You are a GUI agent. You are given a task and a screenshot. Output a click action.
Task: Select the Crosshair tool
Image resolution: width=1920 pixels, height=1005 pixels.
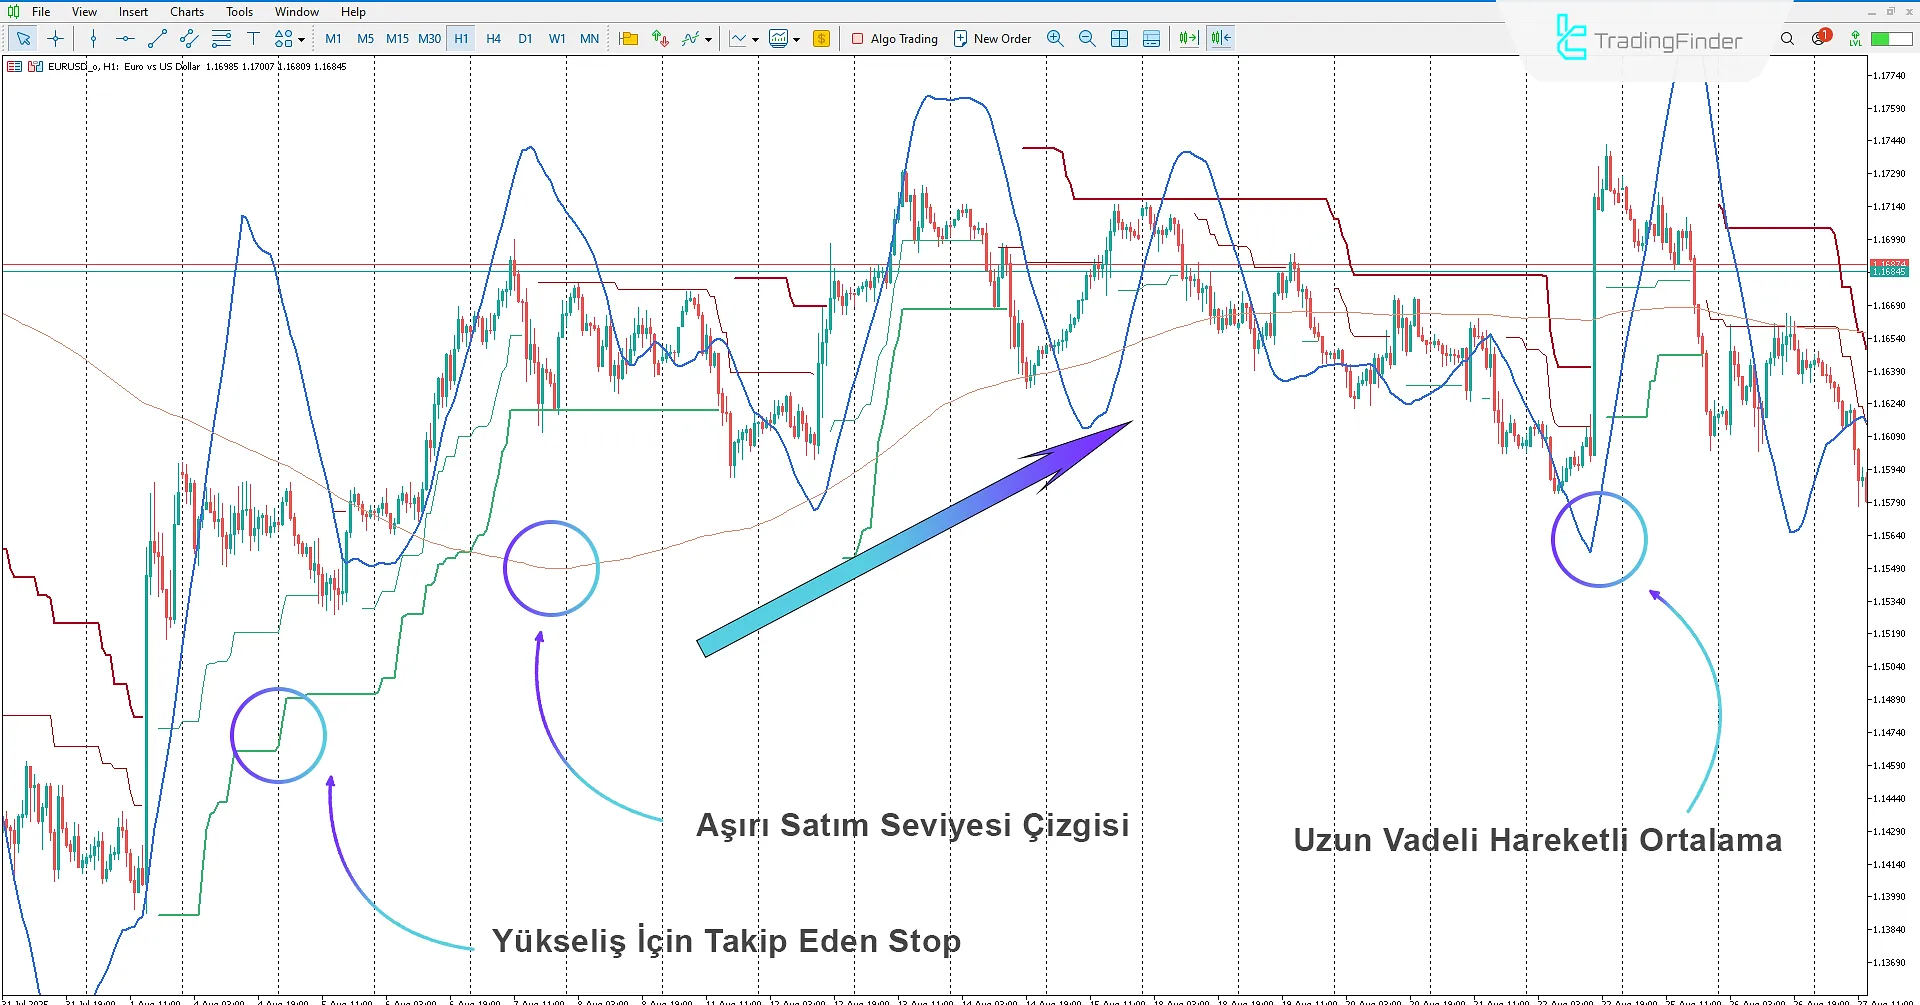(55, 38)
